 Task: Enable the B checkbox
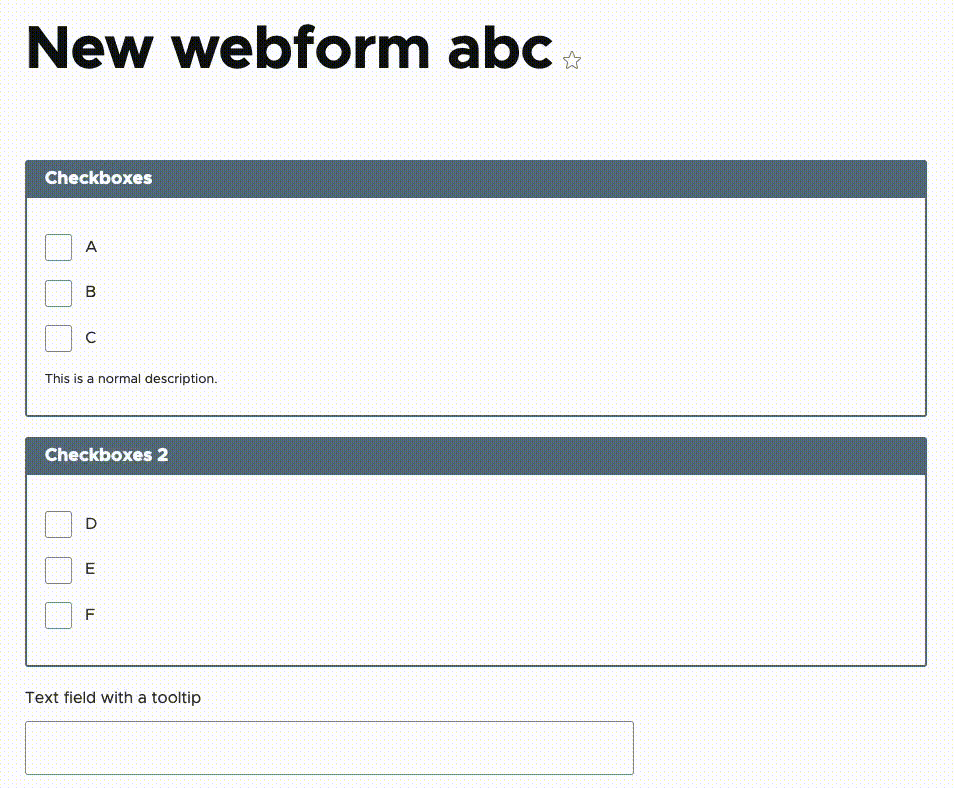58,293
